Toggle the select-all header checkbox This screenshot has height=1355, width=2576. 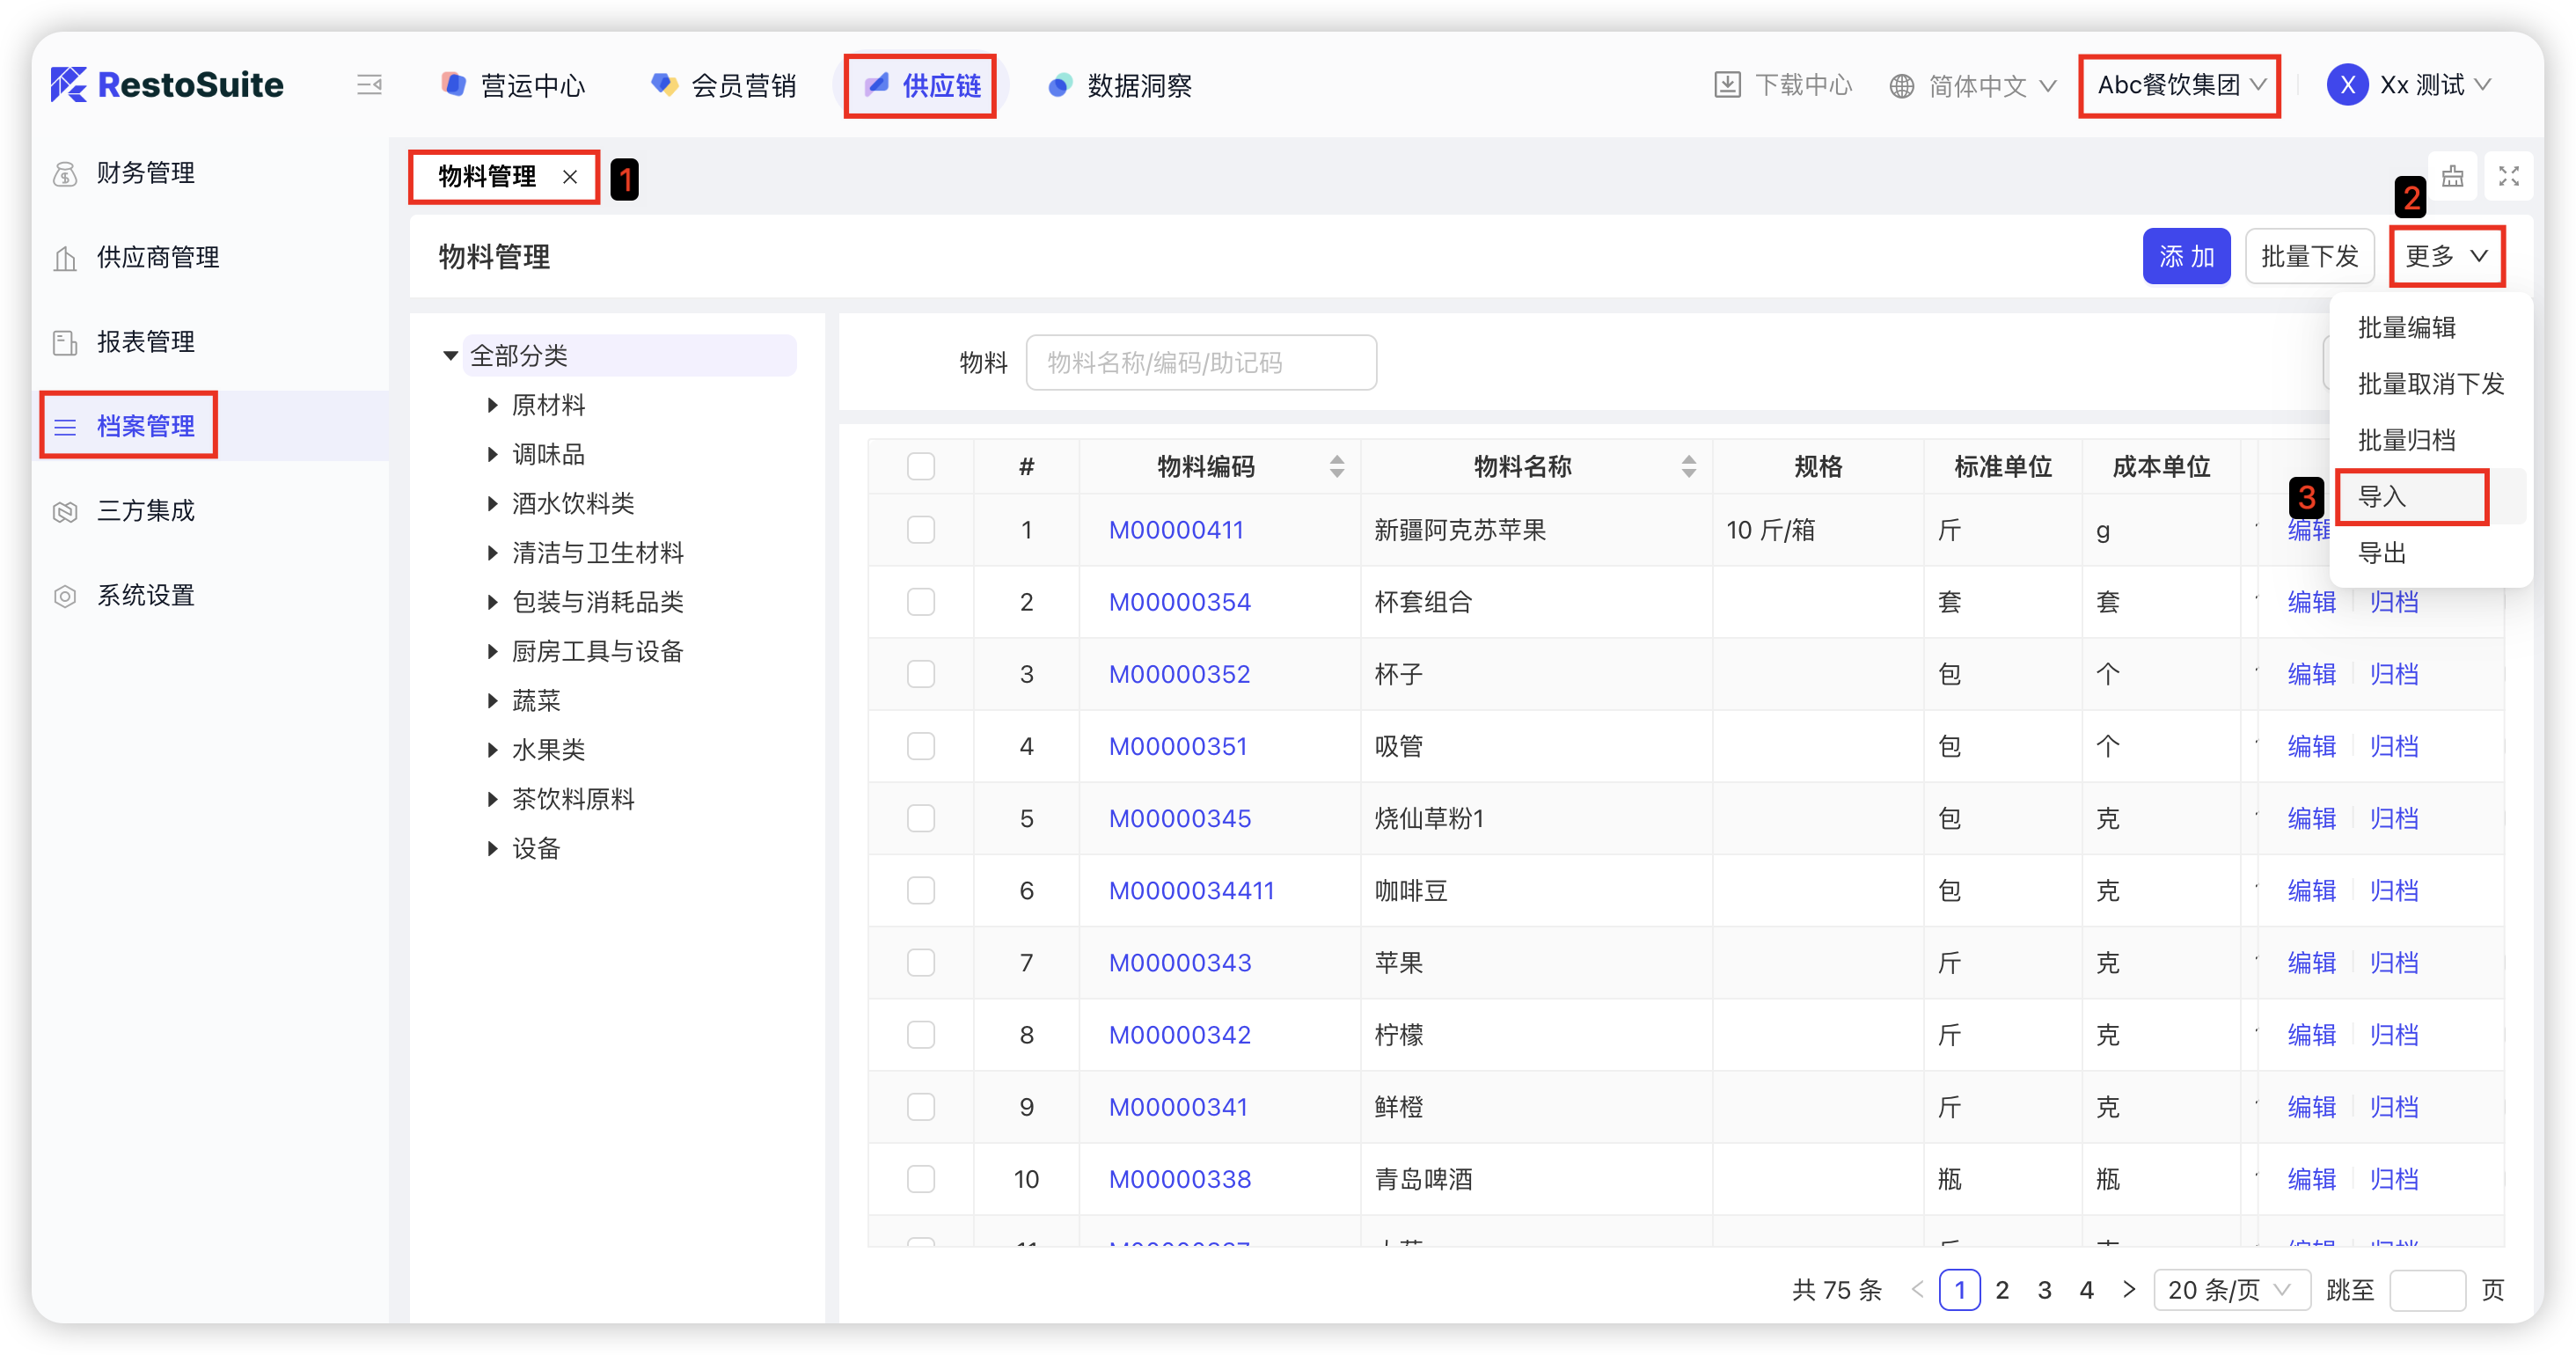tap(920, 466)
